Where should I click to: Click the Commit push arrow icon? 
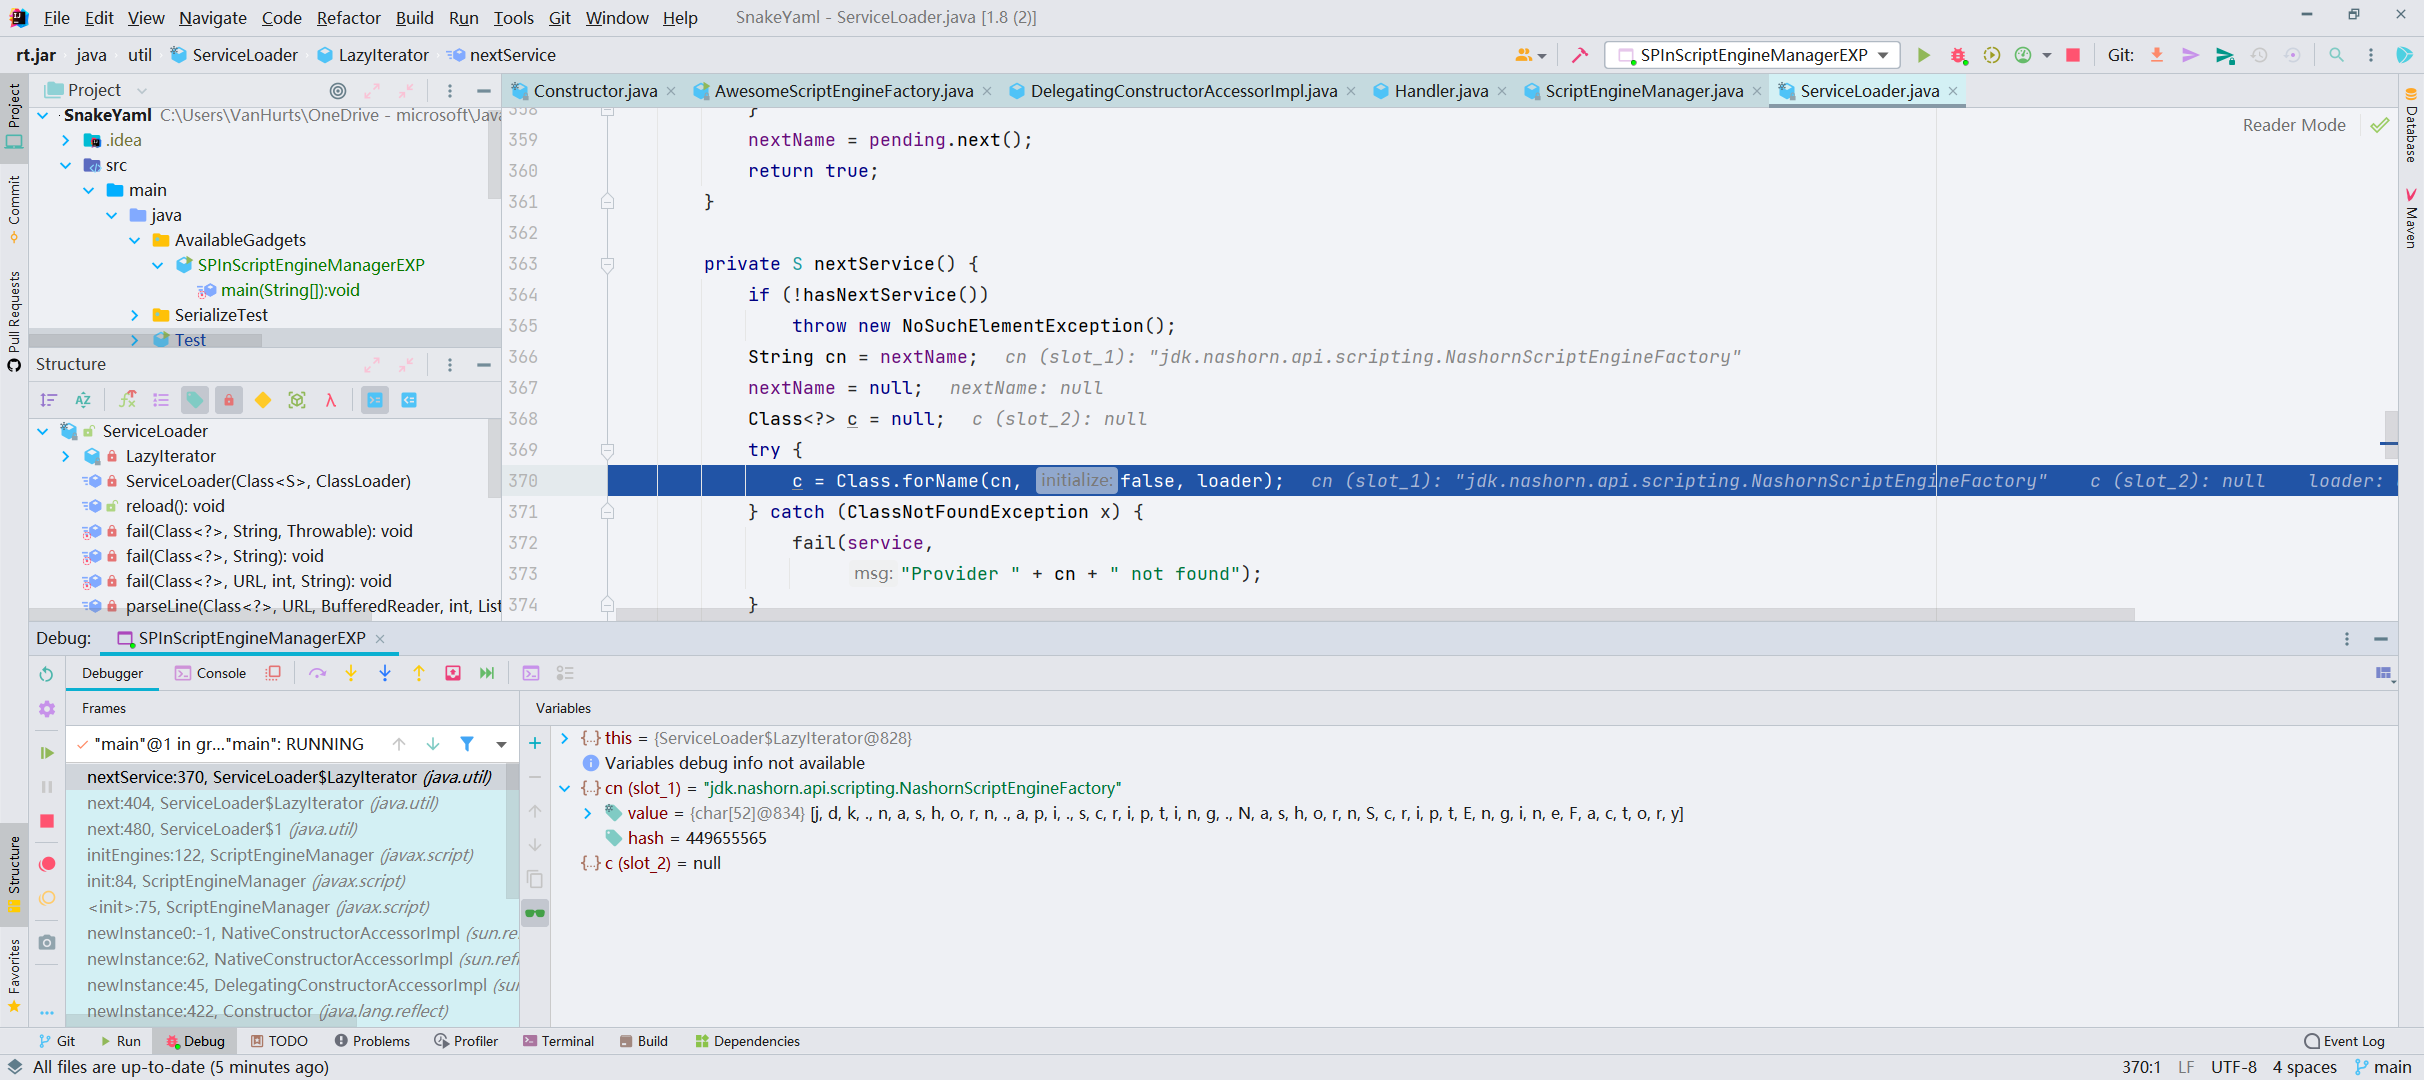[2191, 55]
